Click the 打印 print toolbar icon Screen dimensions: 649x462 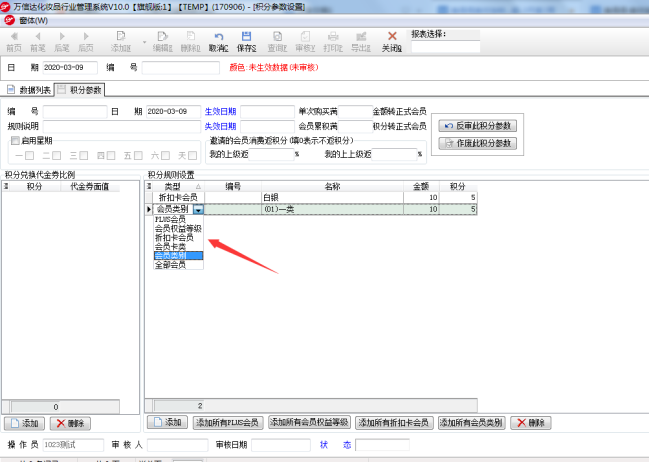[x=333, y=42]
